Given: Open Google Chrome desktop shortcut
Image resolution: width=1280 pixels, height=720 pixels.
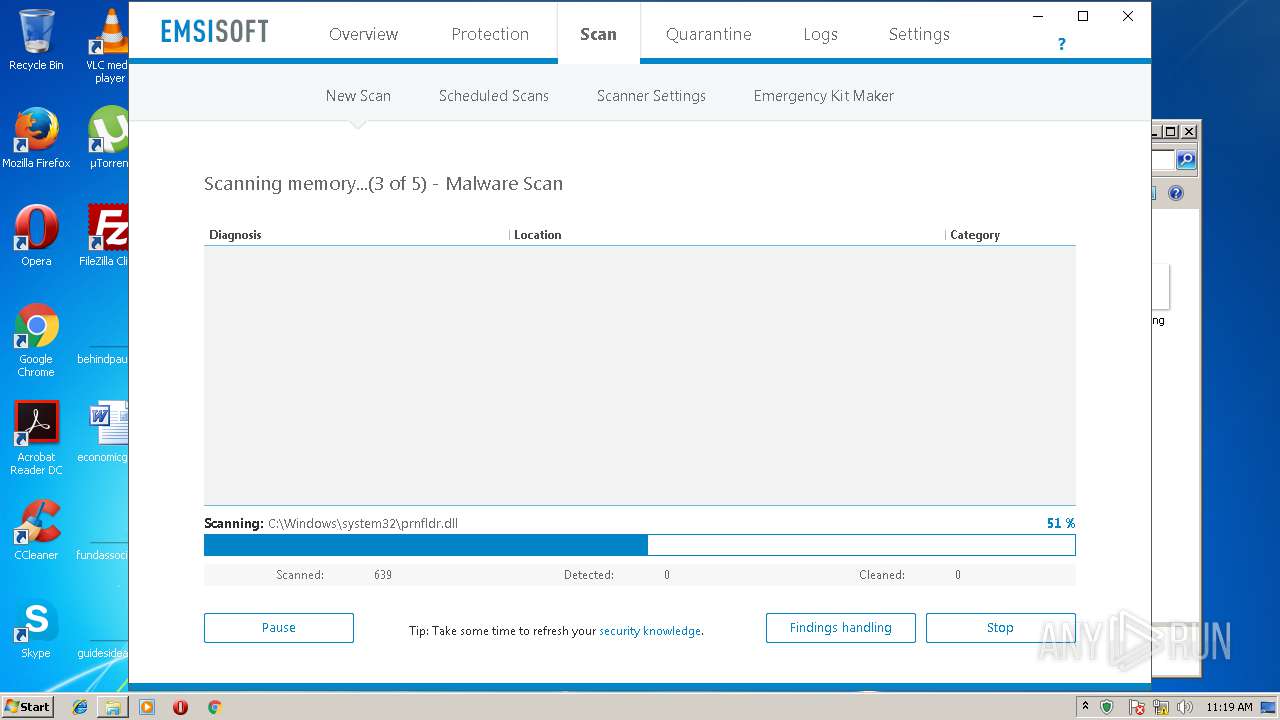Looking at the screenshot, I should pos(36,340).
